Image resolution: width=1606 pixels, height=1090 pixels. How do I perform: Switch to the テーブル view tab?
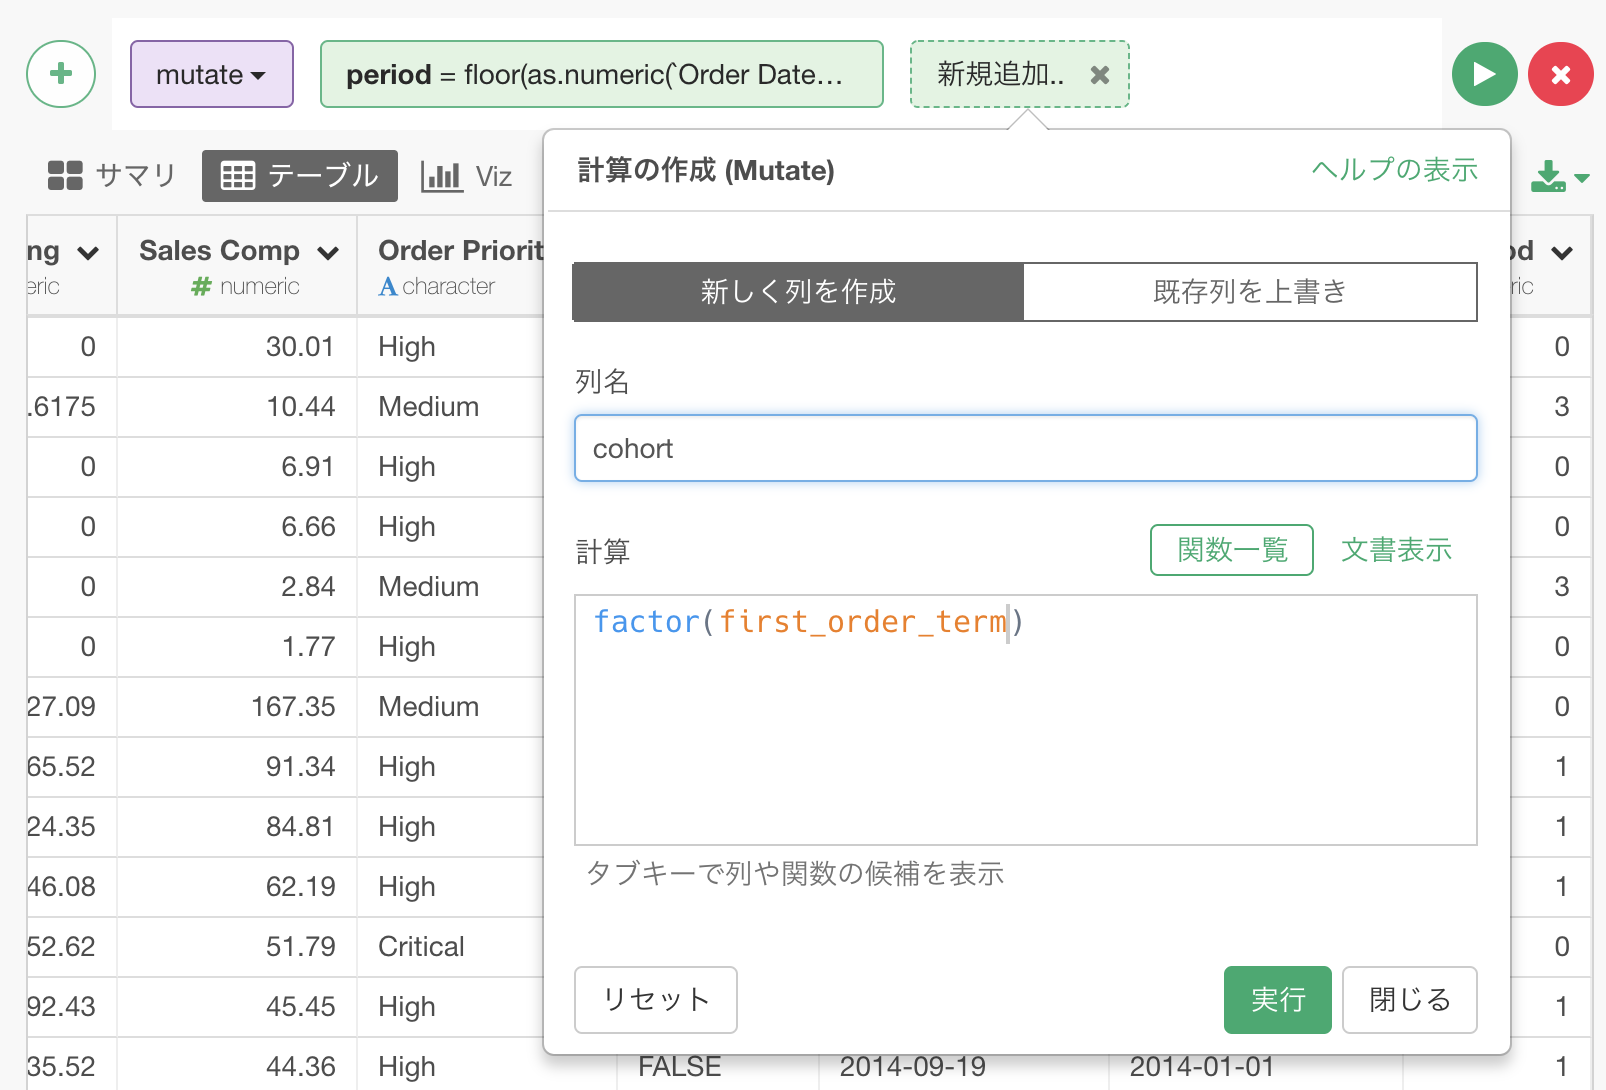pos(300,176)
